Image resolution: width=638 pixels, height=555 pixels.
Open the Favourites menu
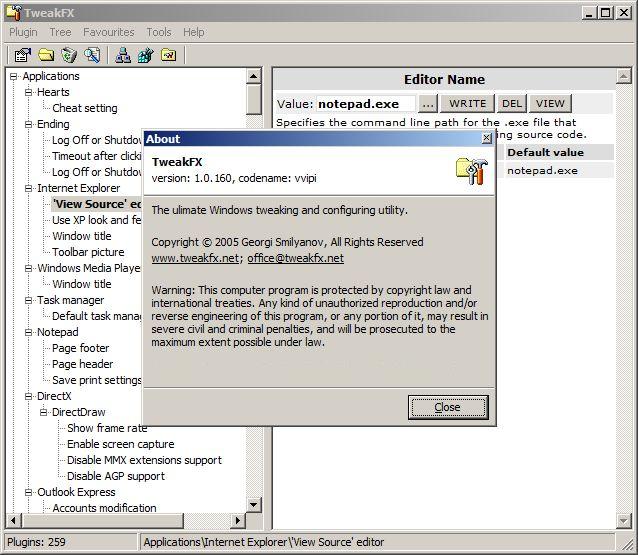point(109,32)
